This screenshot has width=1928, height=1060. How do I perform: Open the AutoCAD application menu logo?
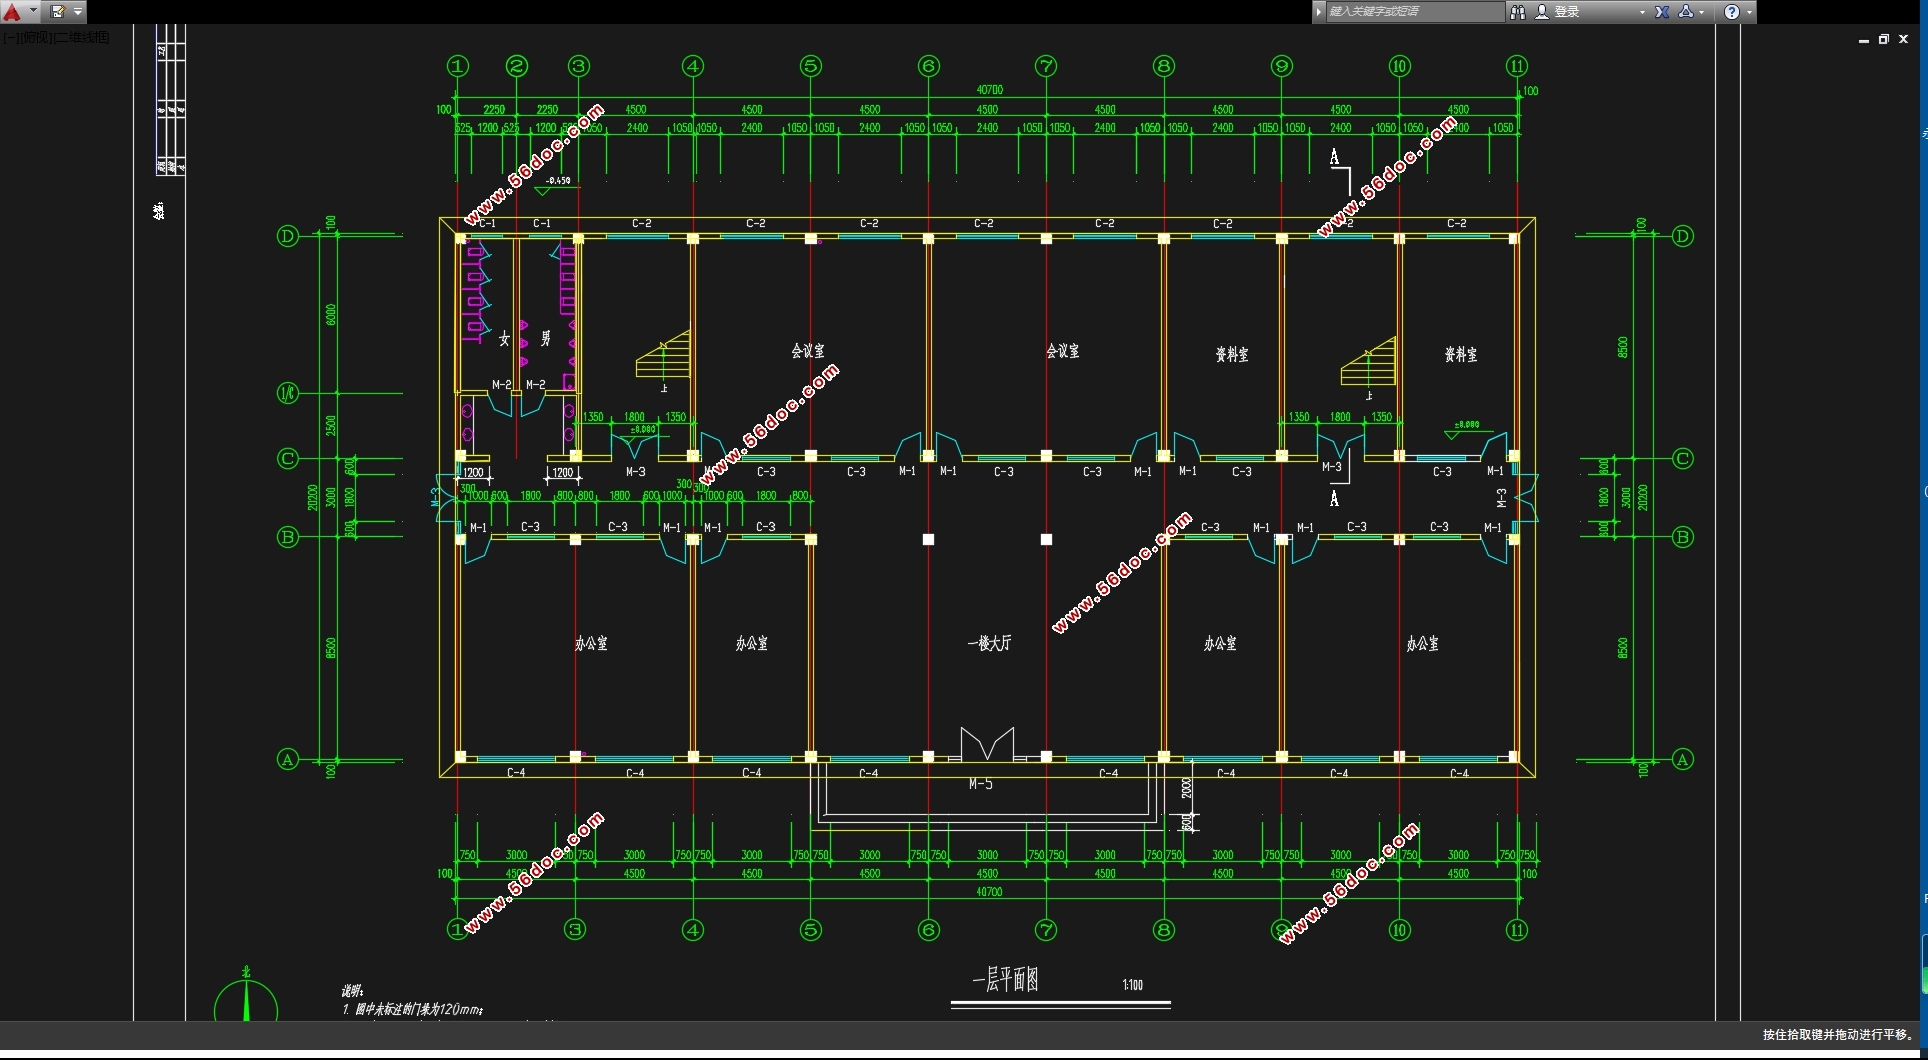[13, 12]
